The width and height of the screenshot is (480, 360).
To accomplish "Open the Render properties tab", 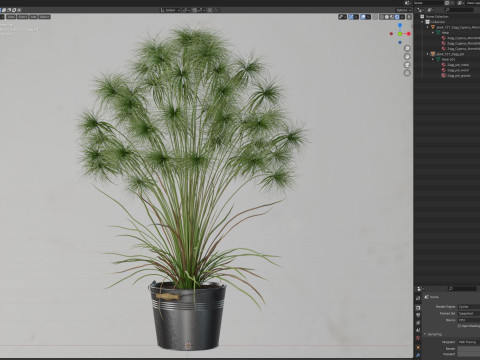I will (x=418, y=308).
